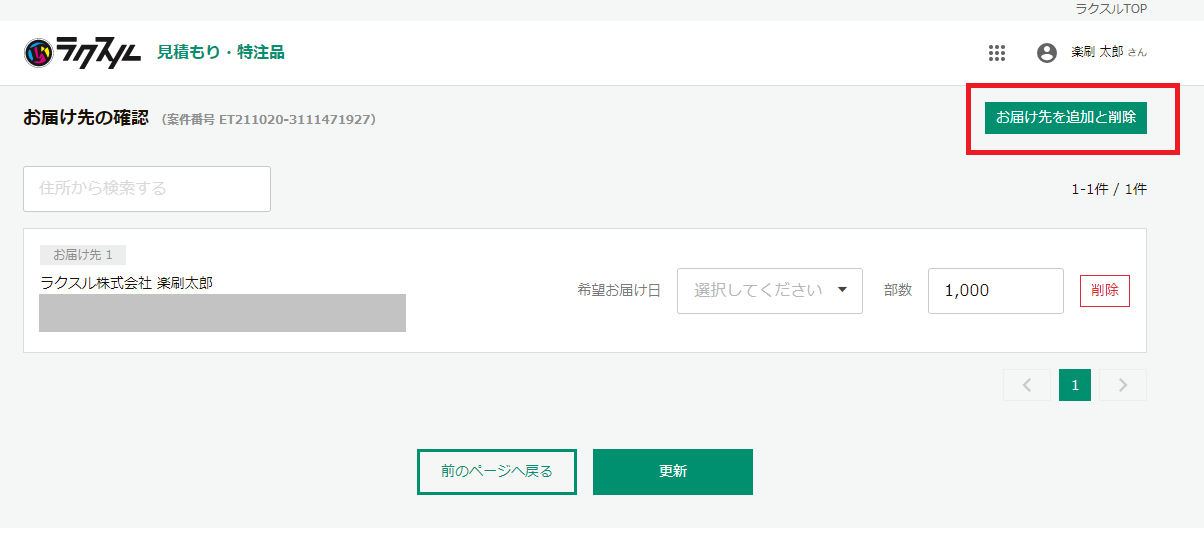Open the ラクスルTOP link
The width and height of the screenshot is (1204, 540).
click(x=1111, y=9)
